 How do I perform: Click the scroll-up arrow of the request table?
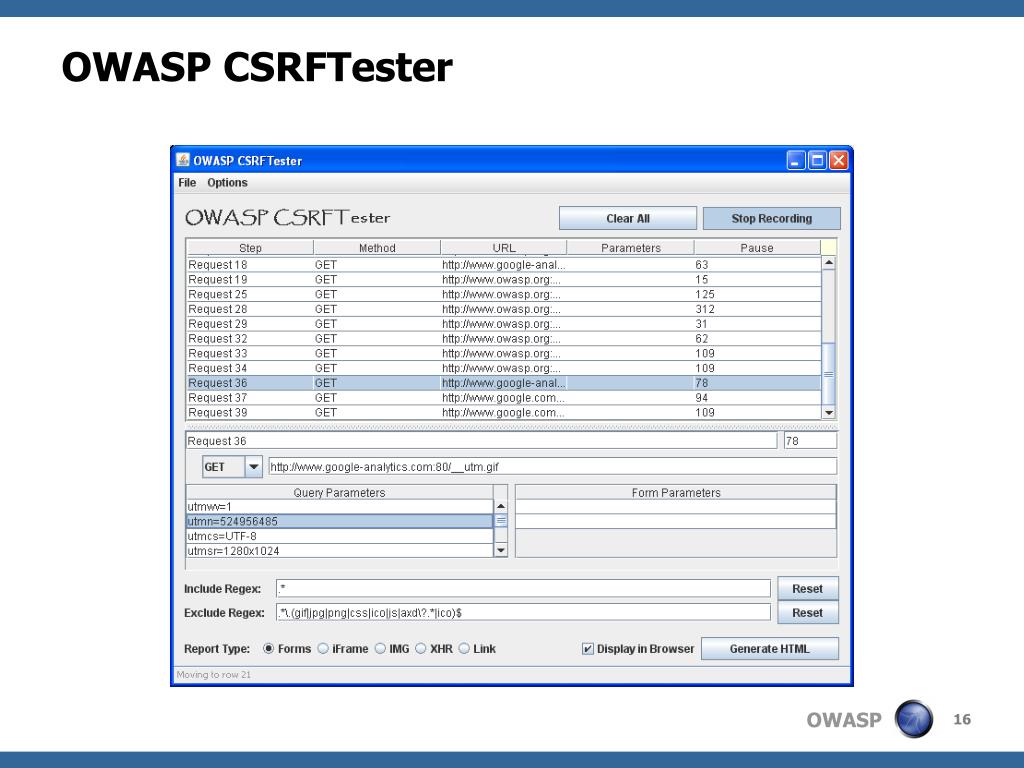[829, 263]
